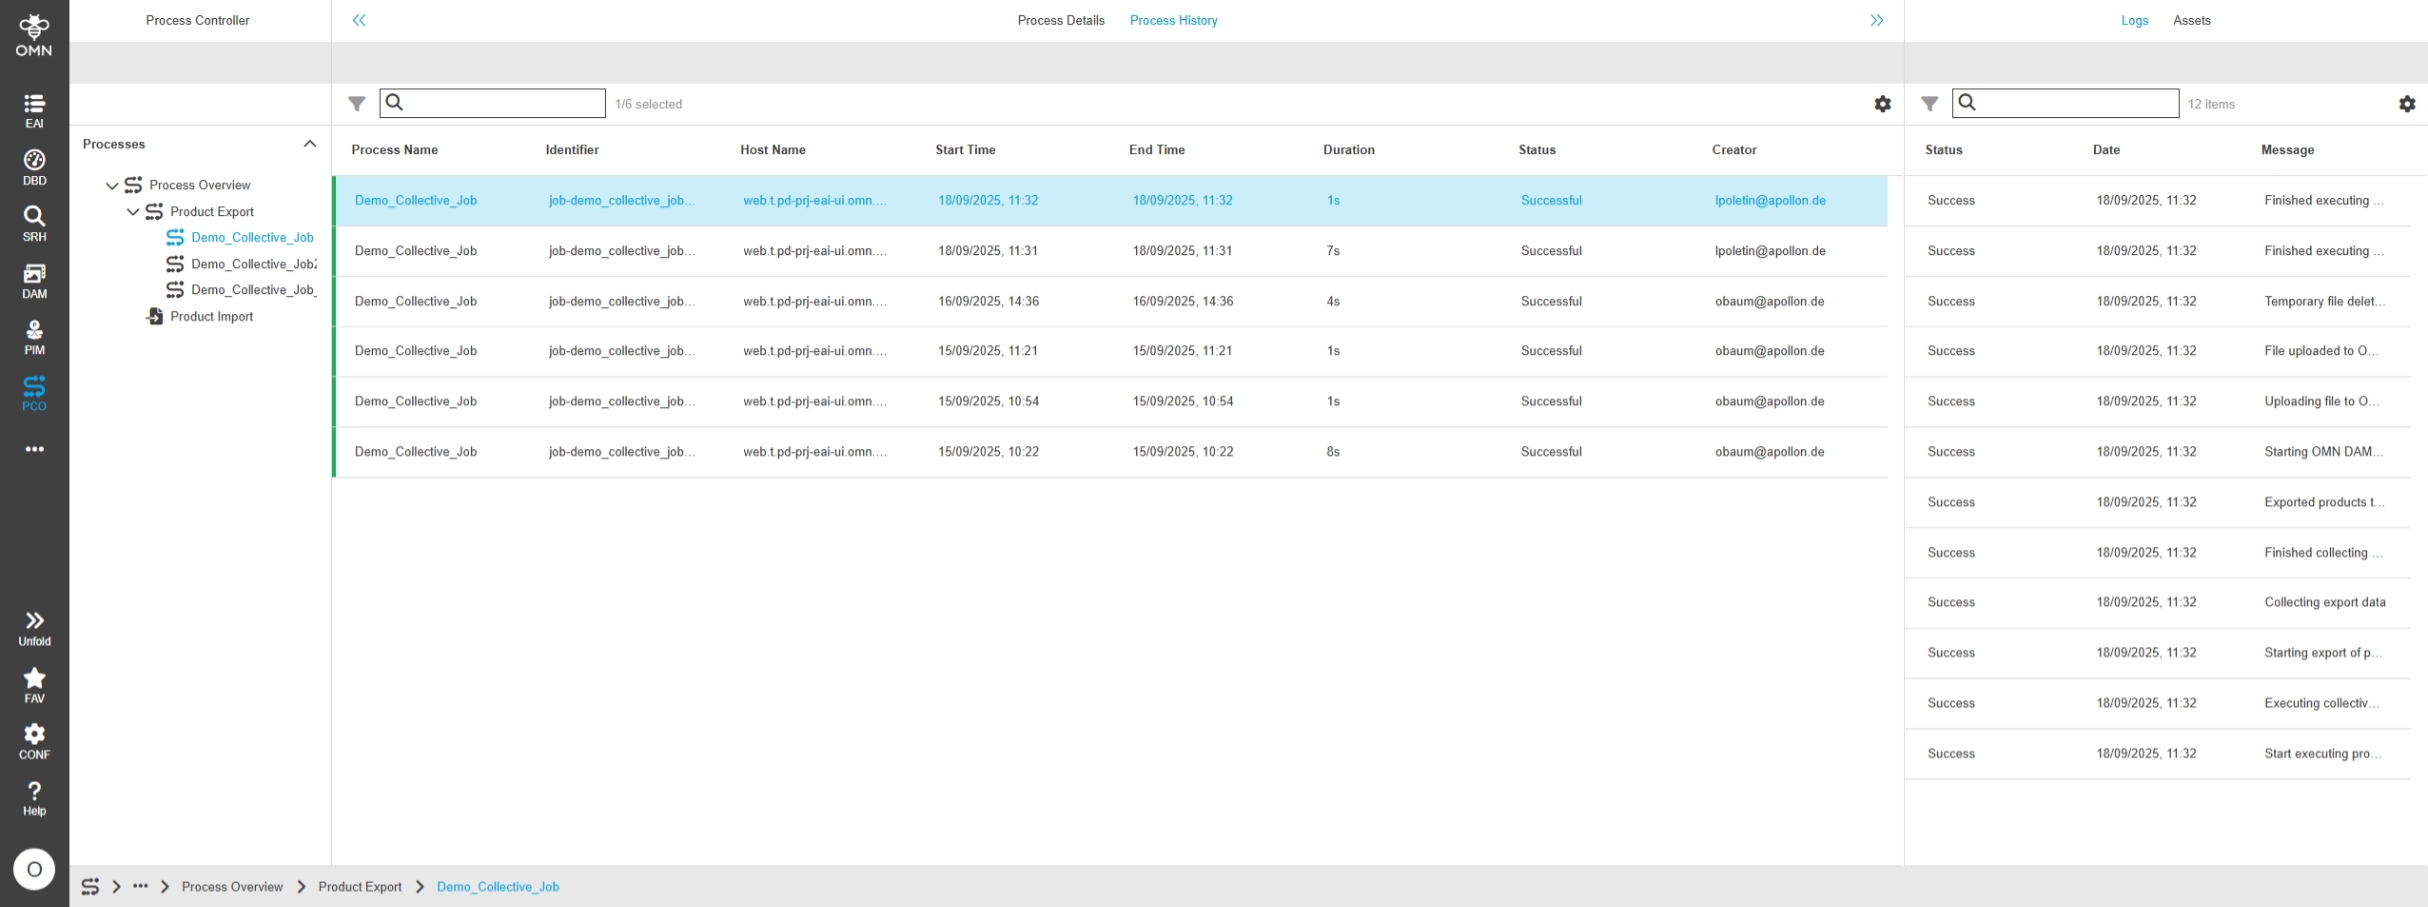Click Product Export in breadcrumb
2428x907 pixels.
tap(359, 887)
